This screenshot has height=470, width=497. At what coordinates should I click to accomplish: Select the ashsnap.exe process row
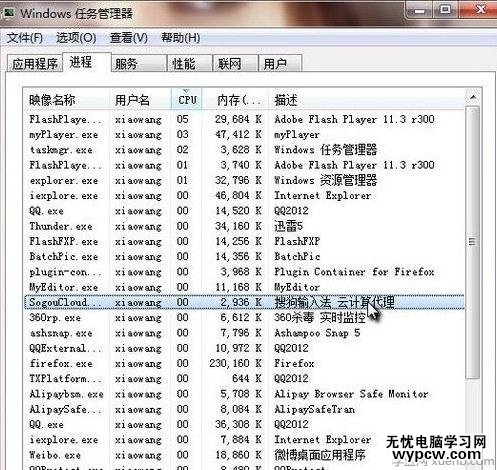pyautogui.click(x=244, y=333)
